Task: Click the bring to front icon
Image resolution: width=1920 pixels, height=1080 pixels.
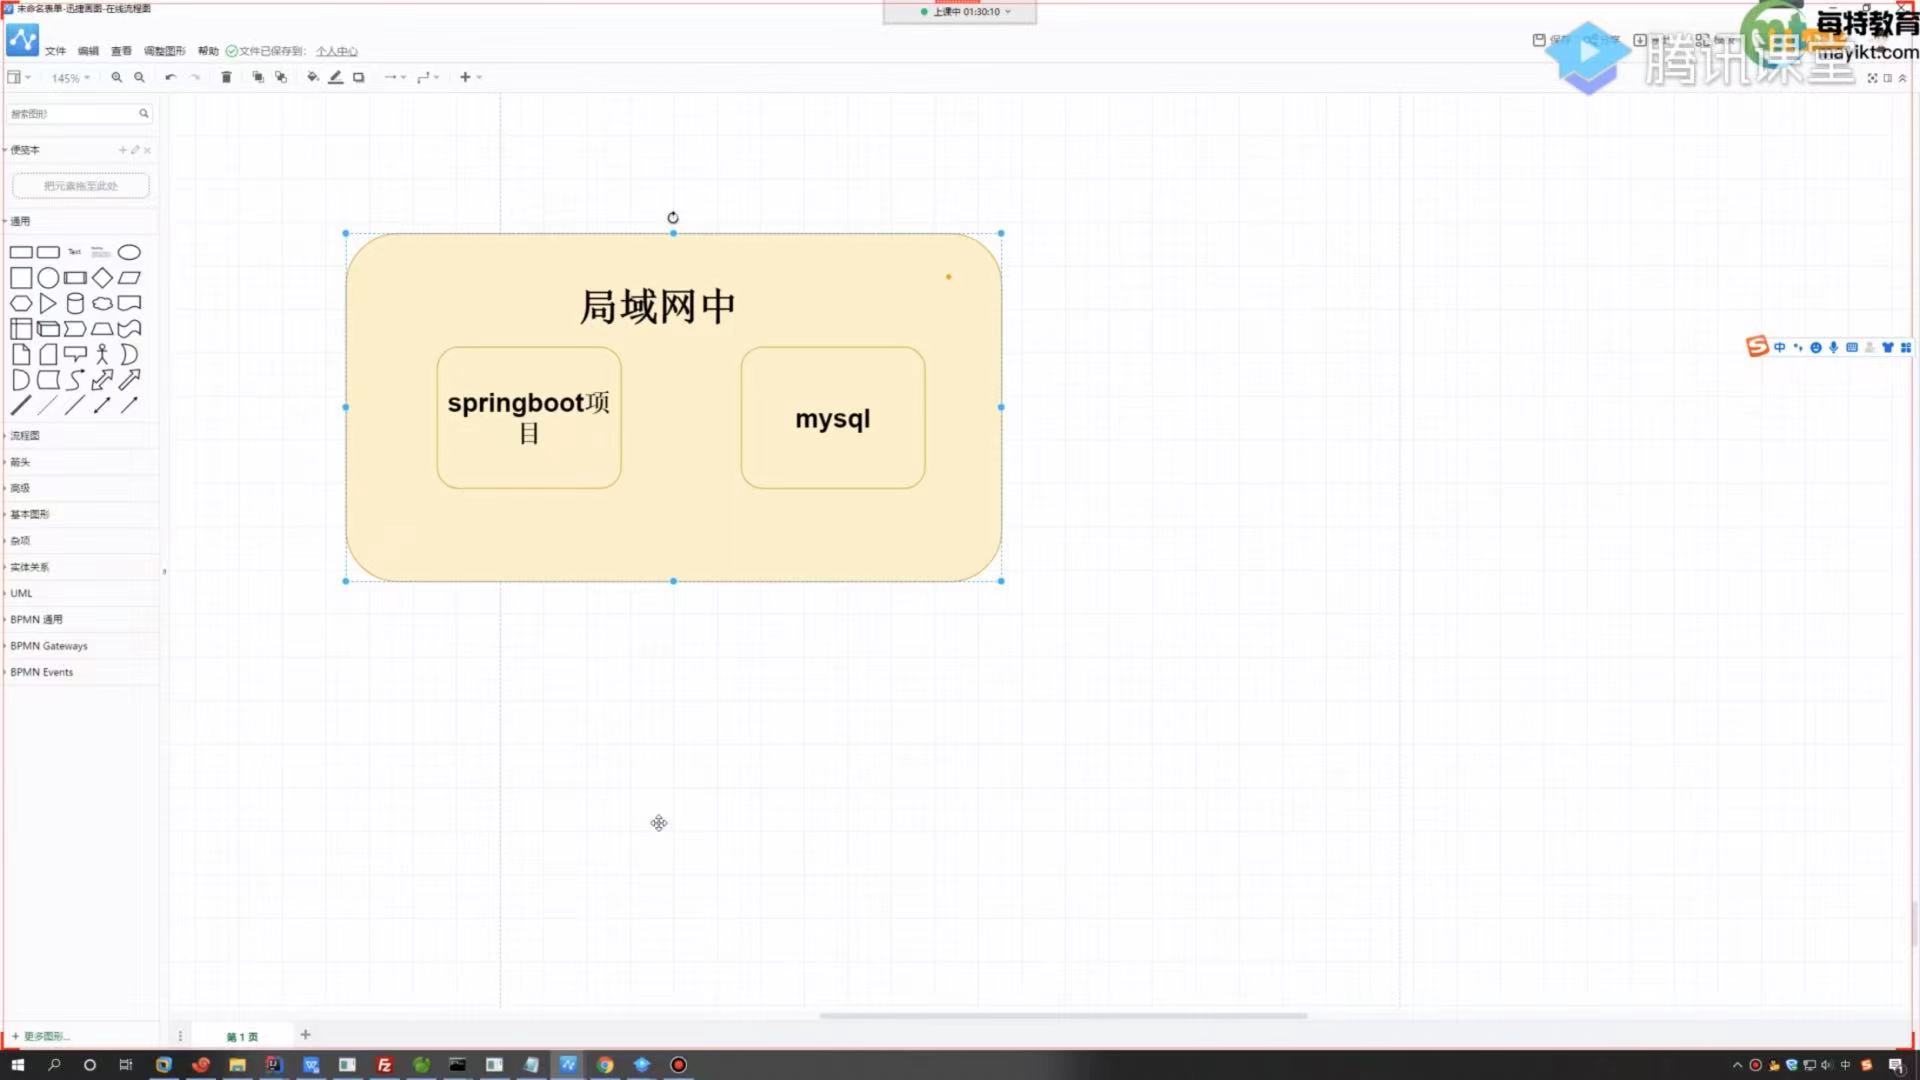Action: pos(257,77)
